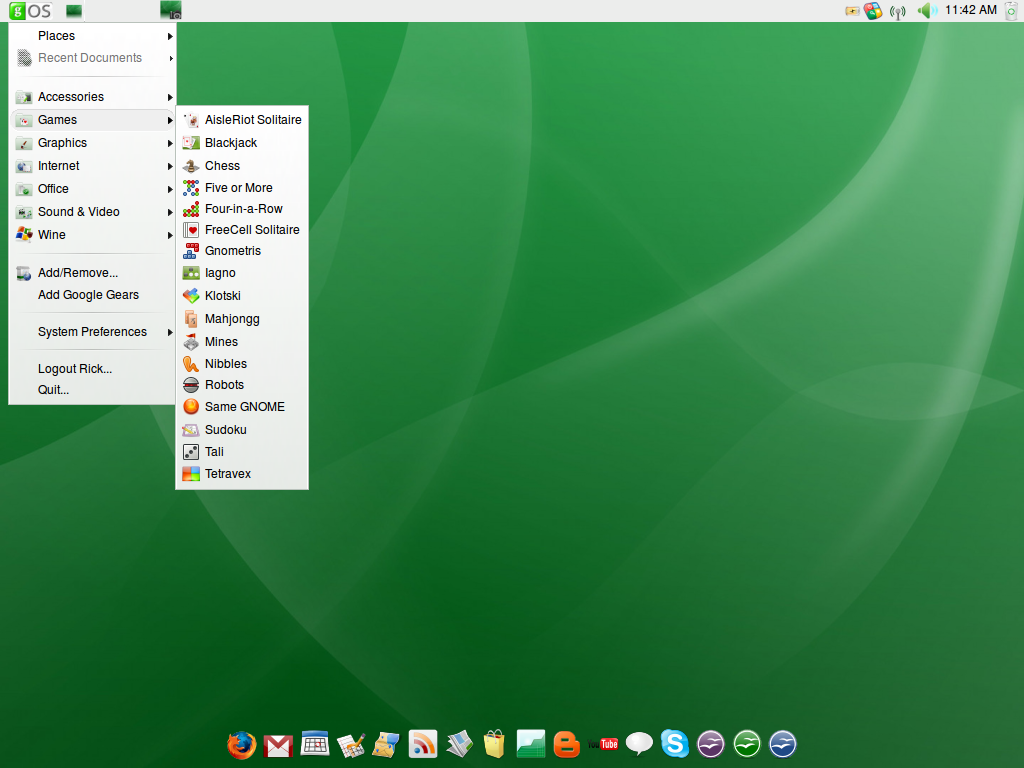The width and height of the screenshot is (1024, 768).
Task: Expand the Internet submenu arrow
Action: point(170,167)
